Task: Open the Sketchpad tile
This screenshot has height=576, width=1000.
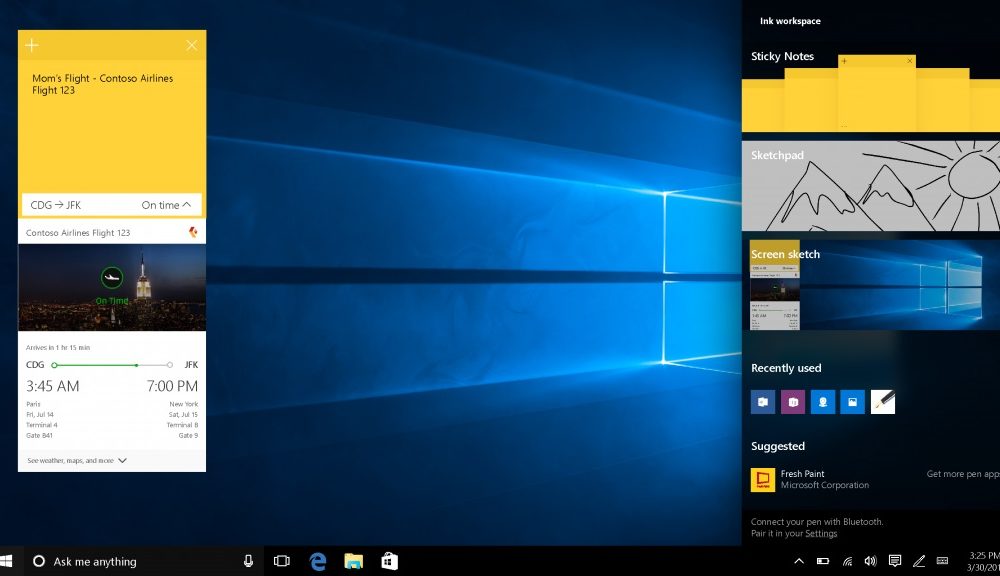Action: pyautogui.click(x=870, y=184)
